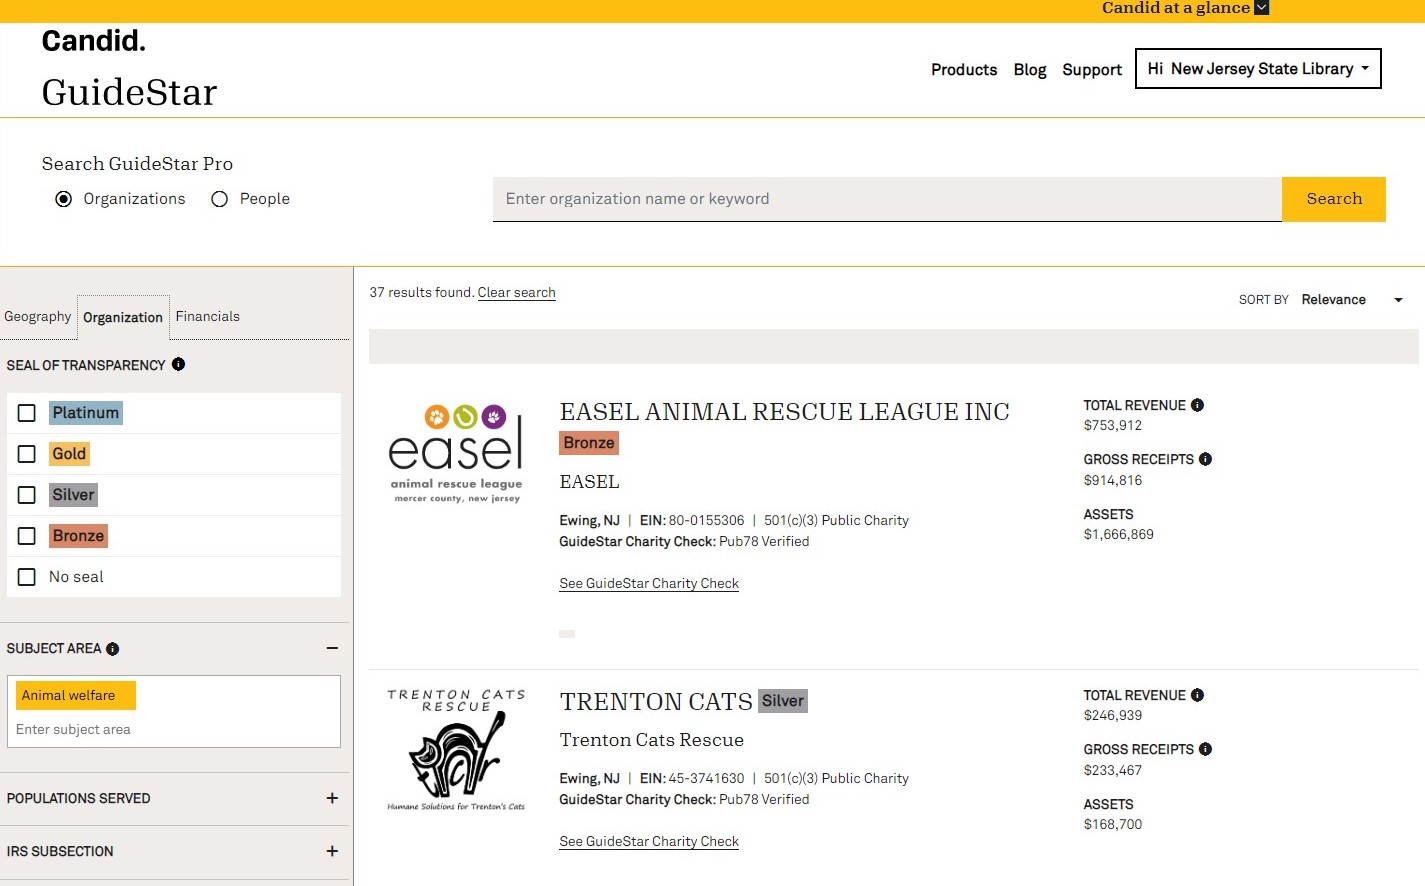Click the organization name search field
1425x886 pixels.
886,199
